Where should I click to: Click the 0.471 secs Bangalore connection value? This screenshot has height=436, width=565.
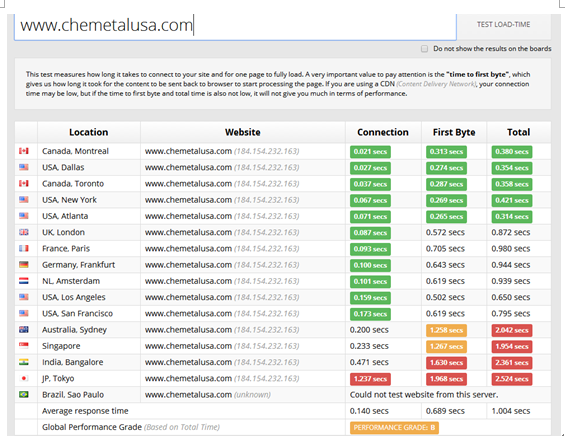(369, 362)
